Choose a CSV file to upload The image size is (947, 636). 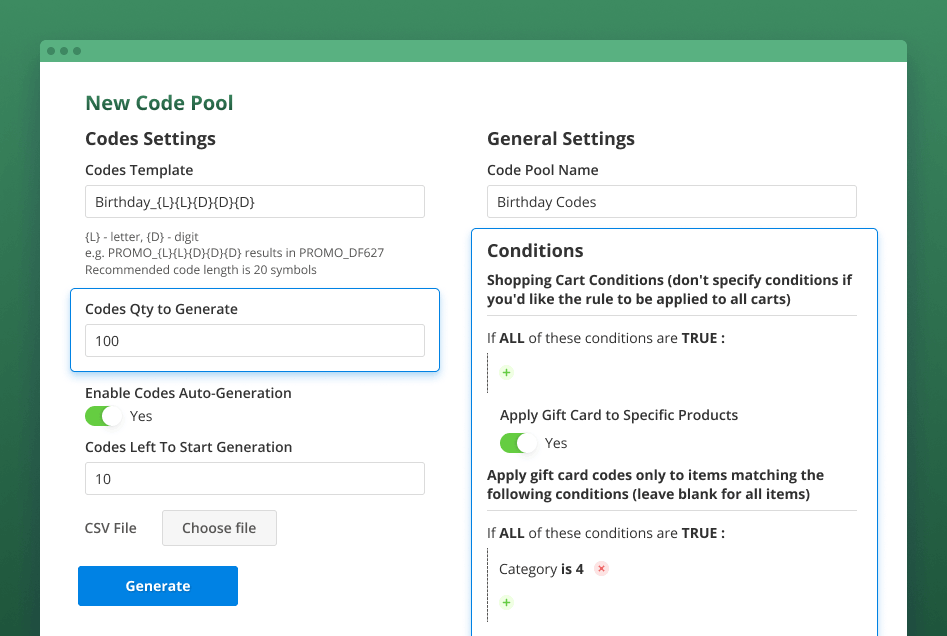click(219, 528)
